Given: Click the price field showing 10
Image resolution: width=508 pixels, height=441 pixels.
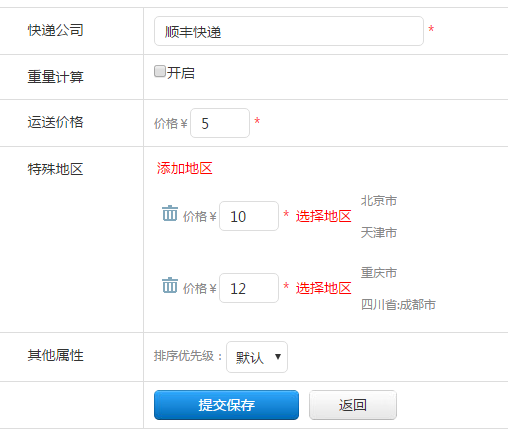Looking at the screenshot, I should [249, 216].
